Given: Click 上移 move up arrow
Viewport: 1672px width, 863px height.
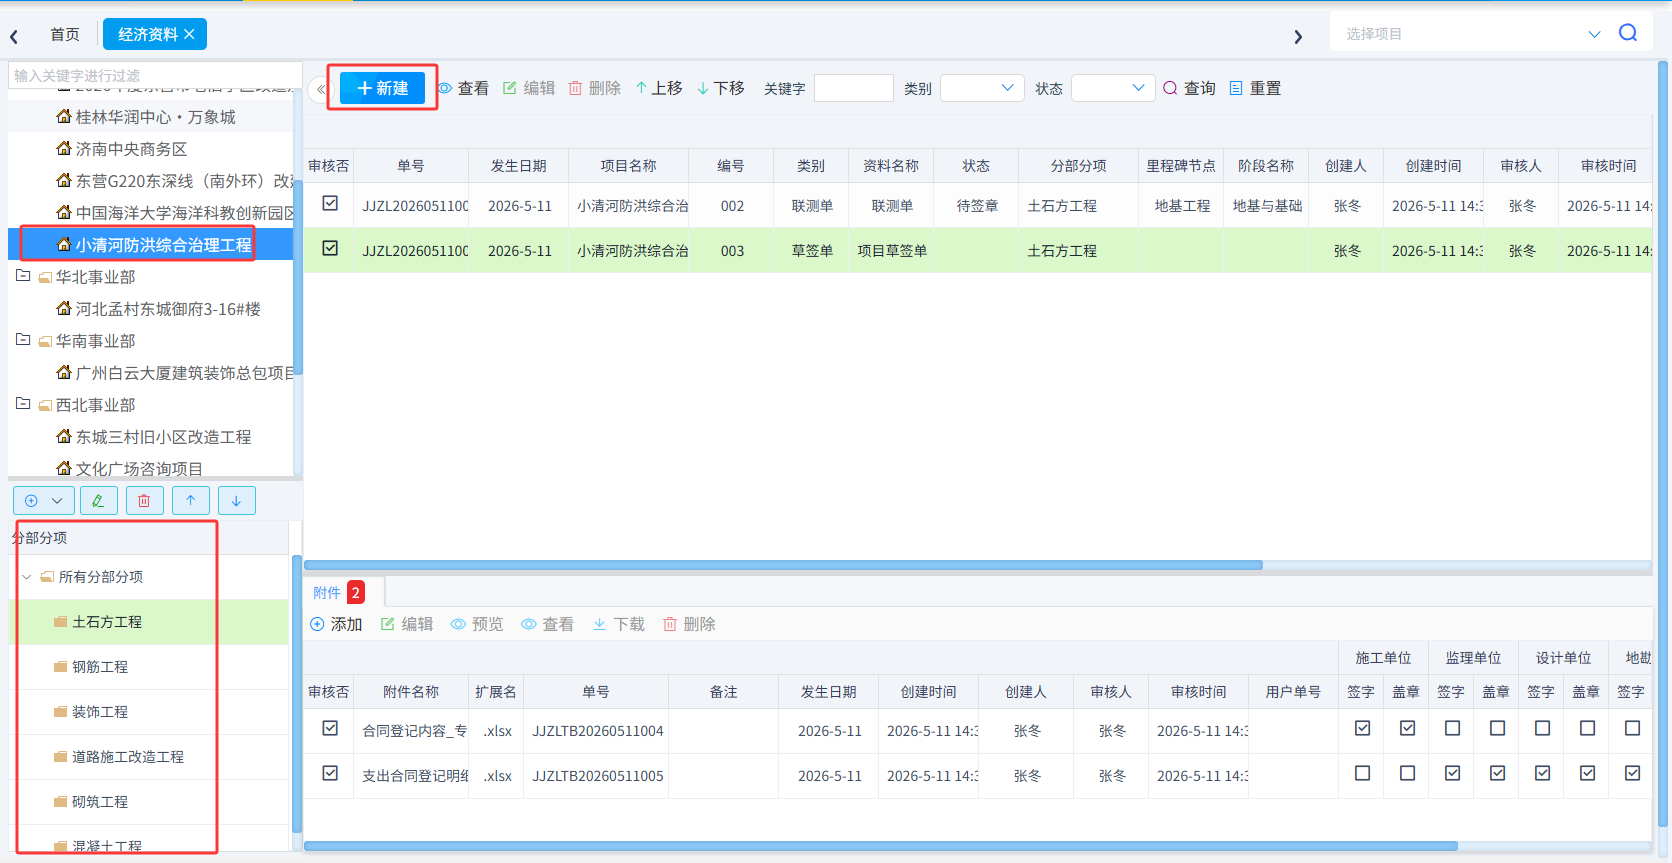Looking at the screenshot, I should click(x=659, y=88).
